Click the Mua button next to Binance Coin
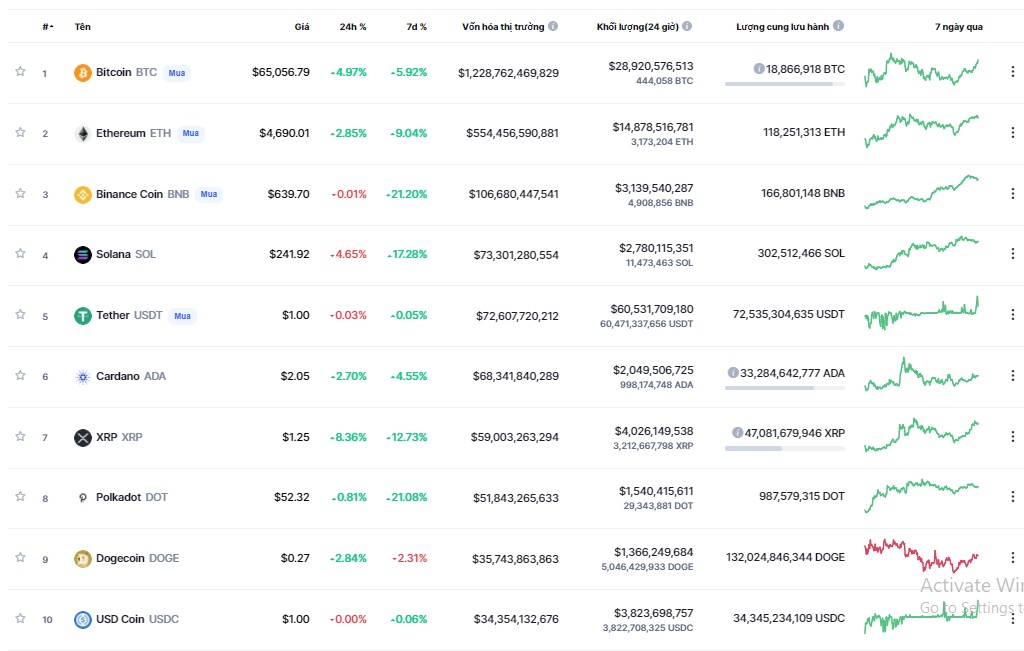The image size is (1024, 651). 209,194
